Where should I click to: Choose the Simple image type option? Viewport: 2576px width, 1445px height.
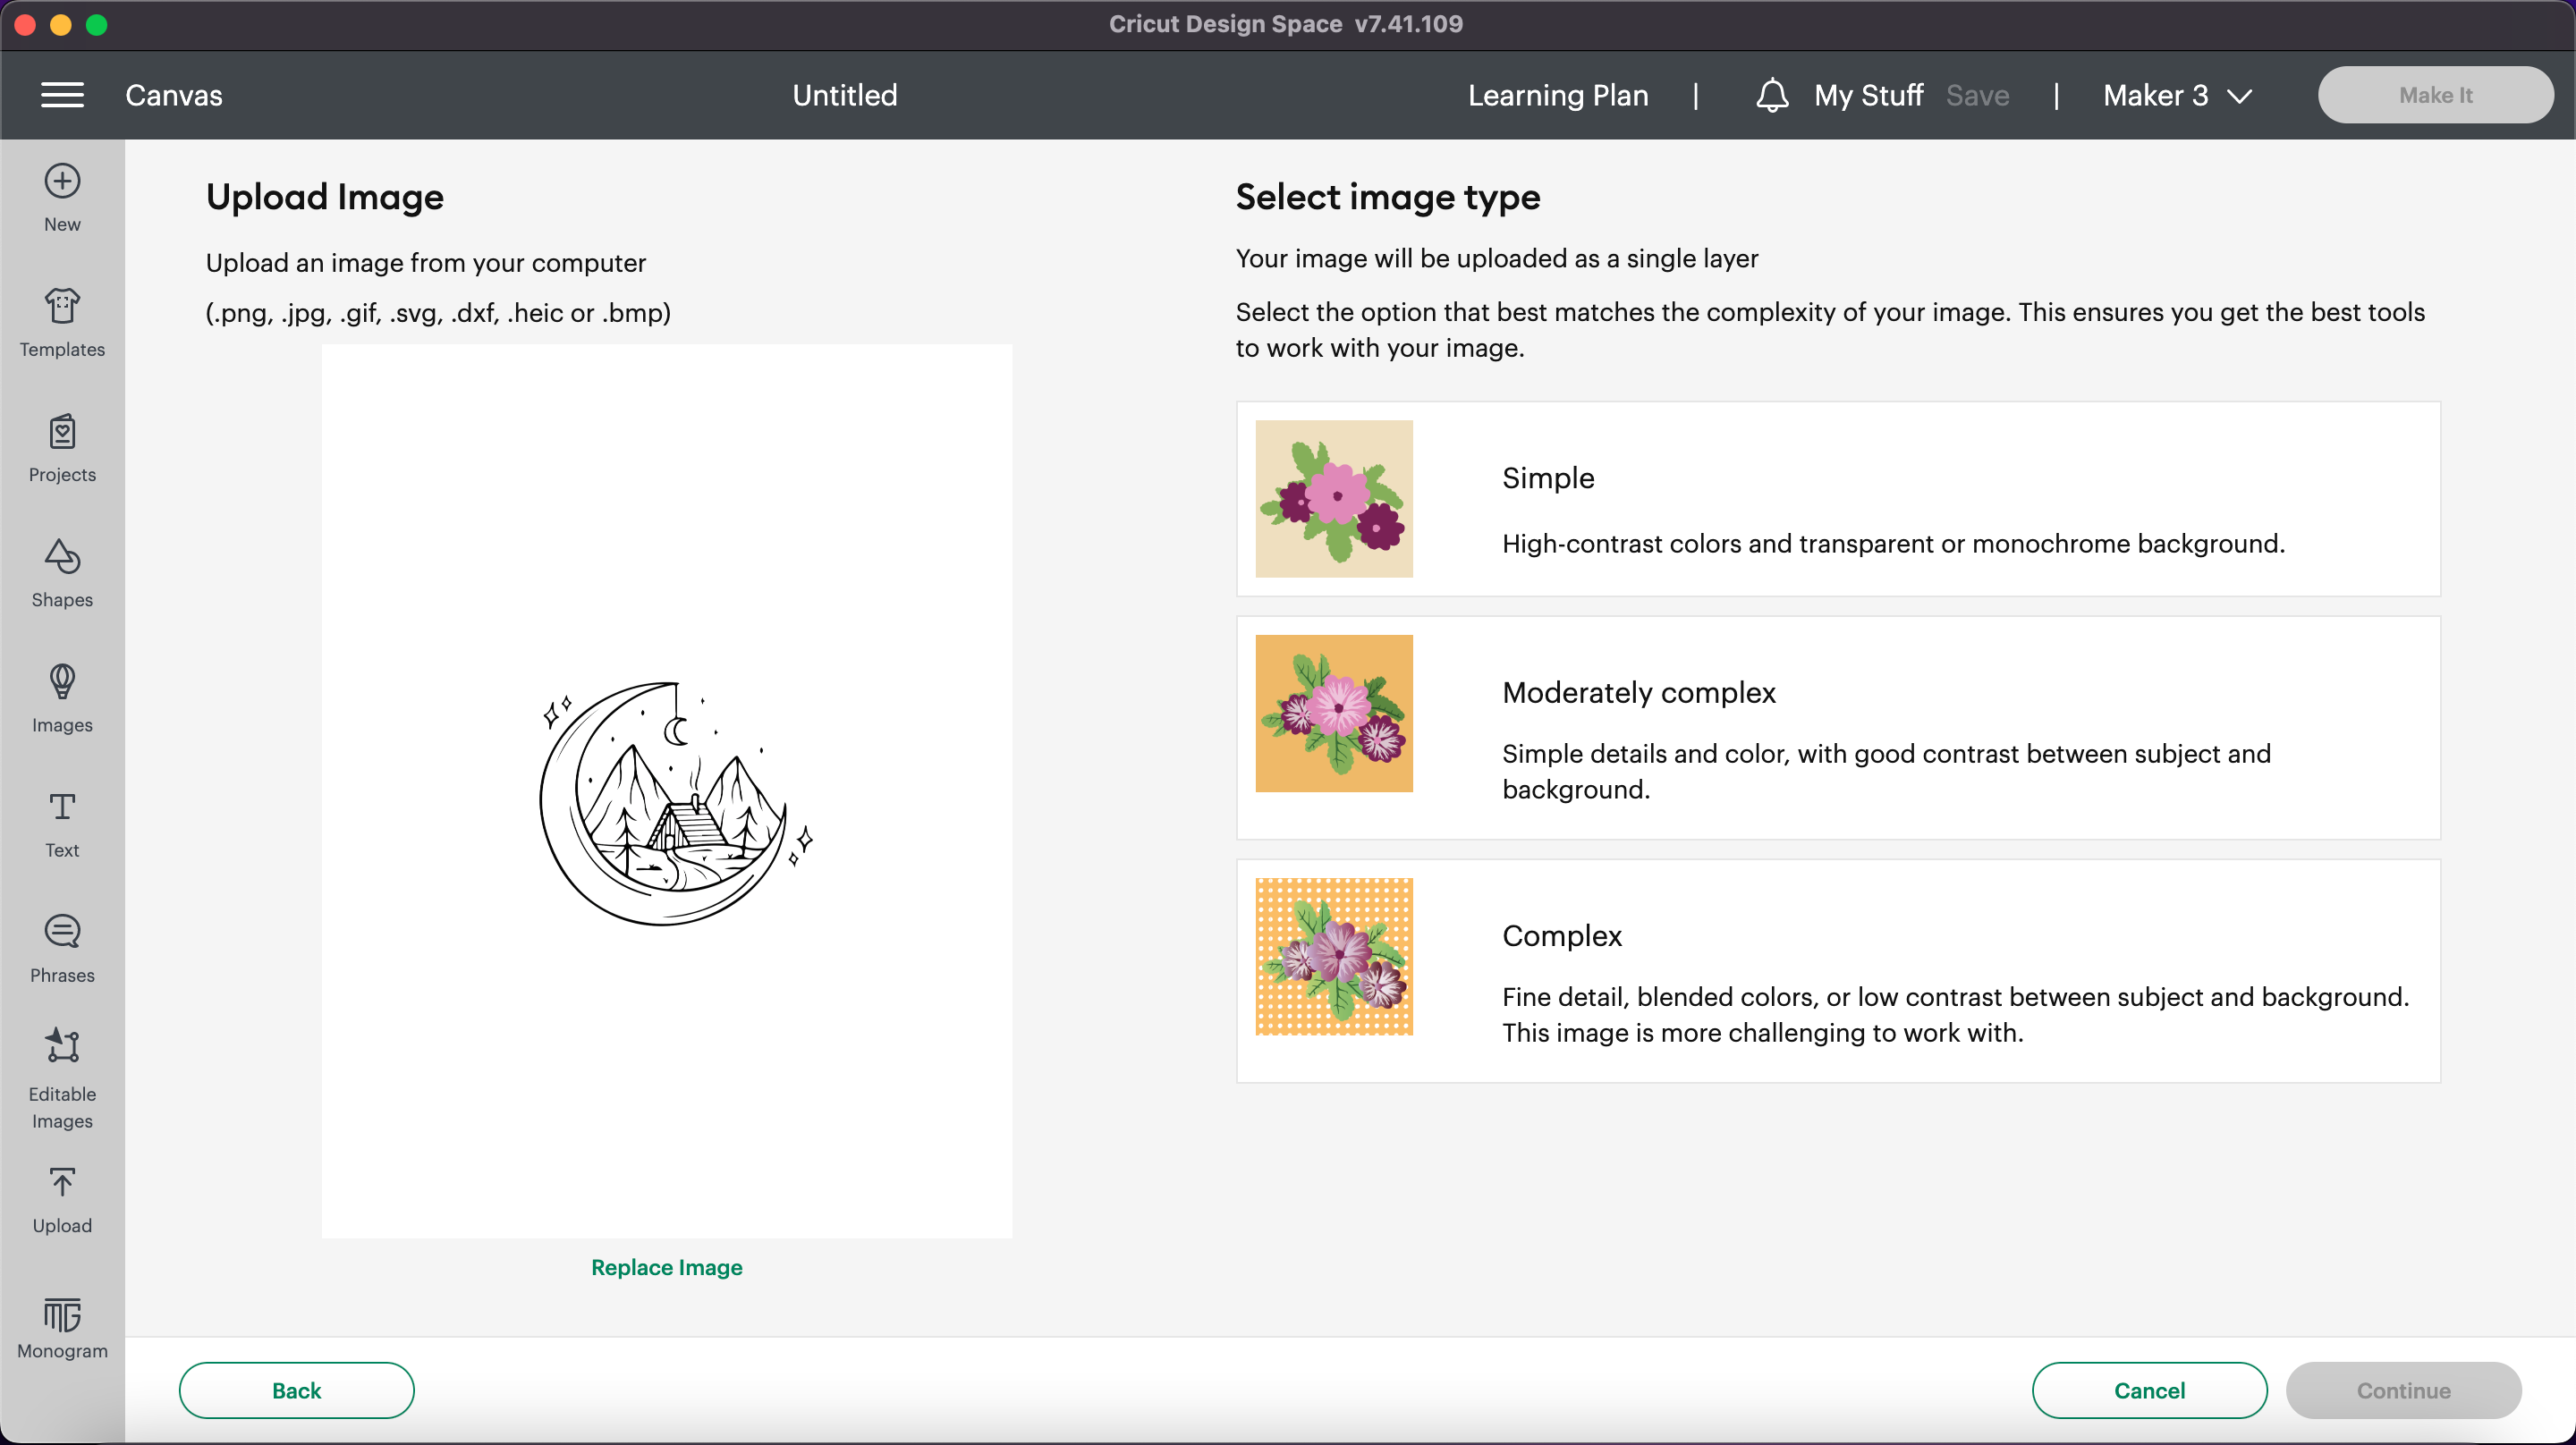click(1838, 499)
